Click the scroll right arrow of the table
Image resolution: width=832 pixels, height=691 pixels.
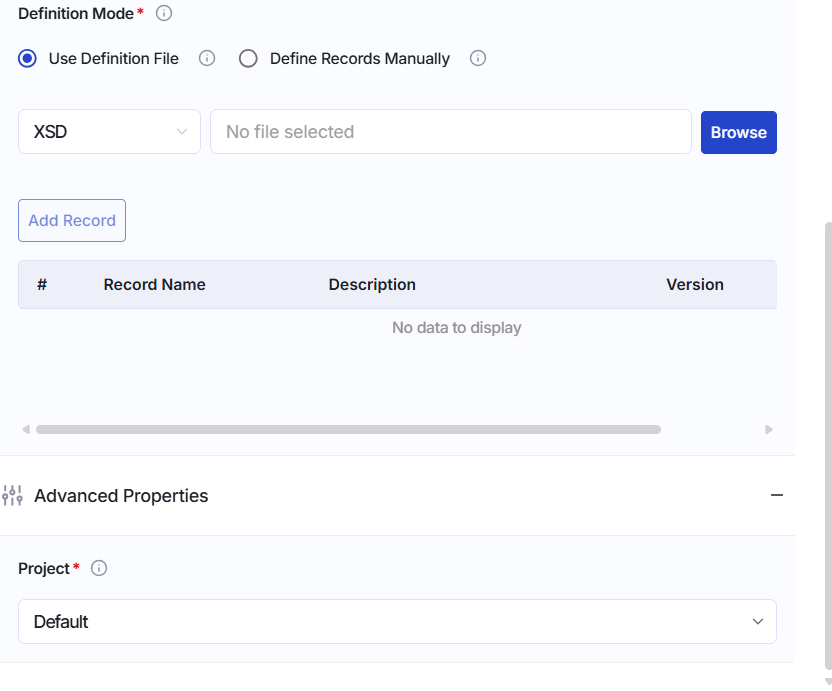[768, 429]
